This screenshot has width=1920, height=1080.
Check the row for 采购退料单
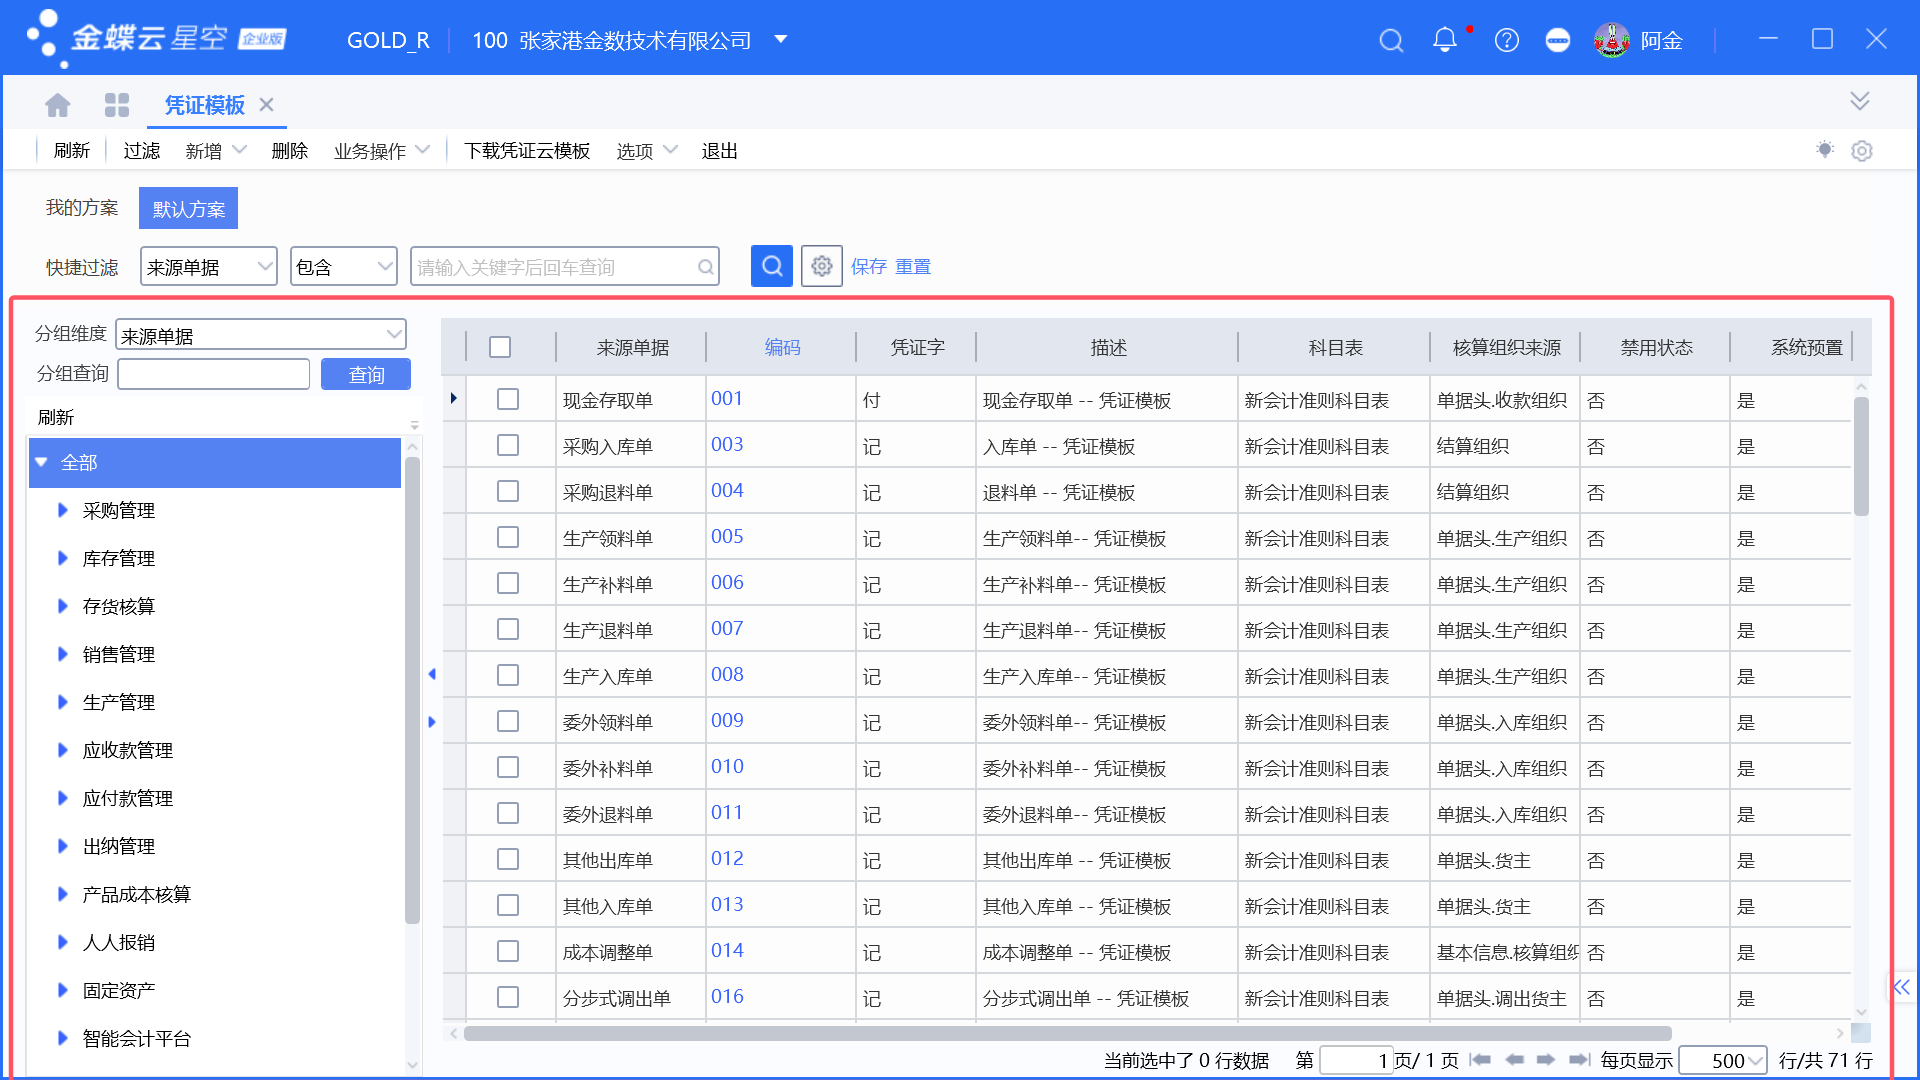(x=508, y=491)
